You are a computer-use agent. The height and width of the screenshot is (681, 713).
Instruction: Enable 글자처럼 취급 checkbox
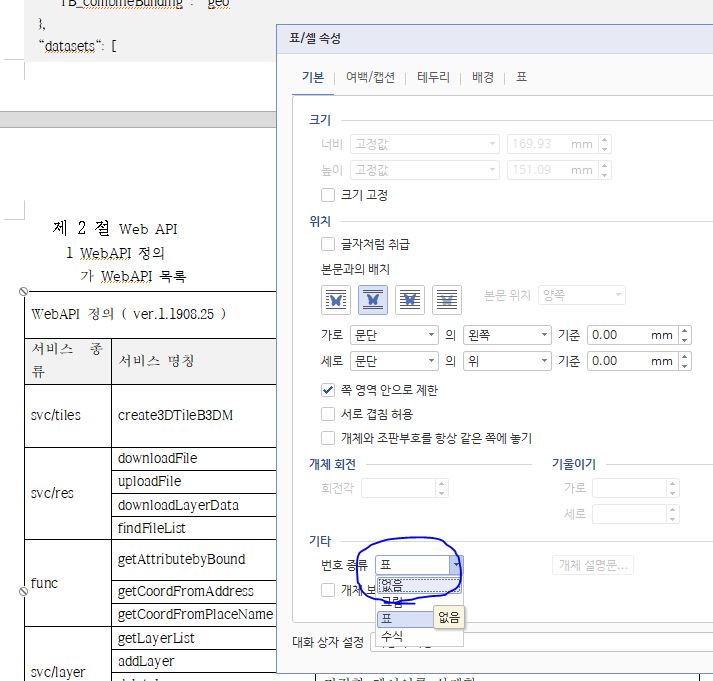click(328, 244)
